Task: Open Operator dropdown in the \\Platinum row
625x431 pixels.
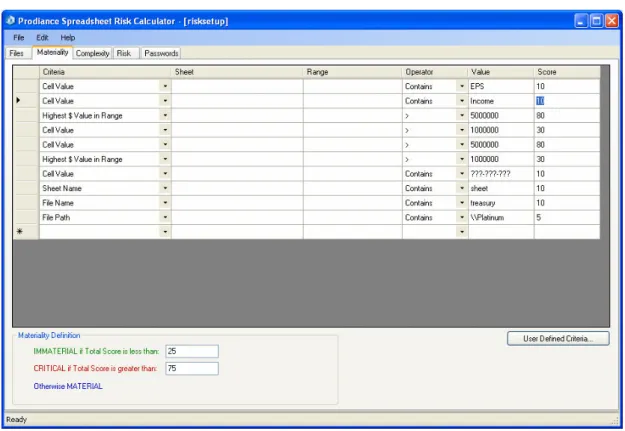Action: coord(462,217)
